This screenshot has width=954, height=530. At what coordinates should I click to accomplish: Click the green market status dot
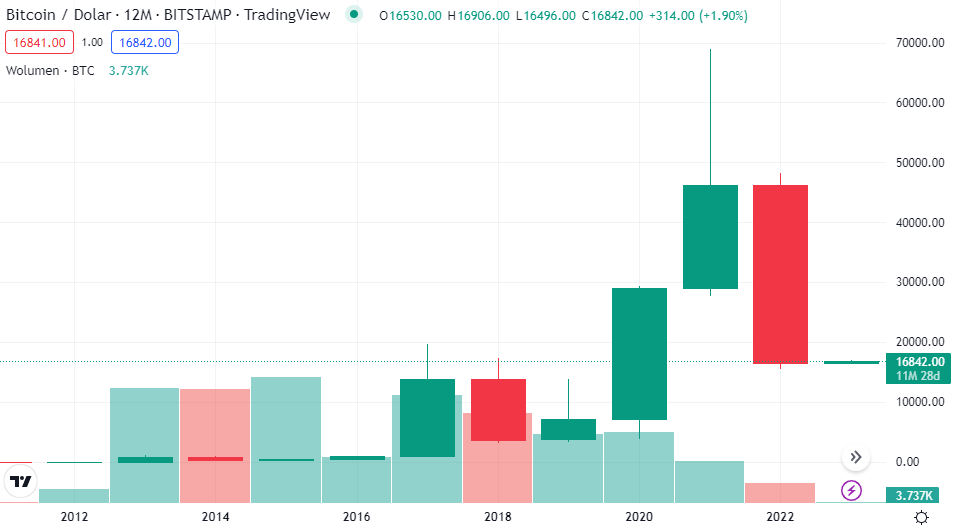coord(353,16)
